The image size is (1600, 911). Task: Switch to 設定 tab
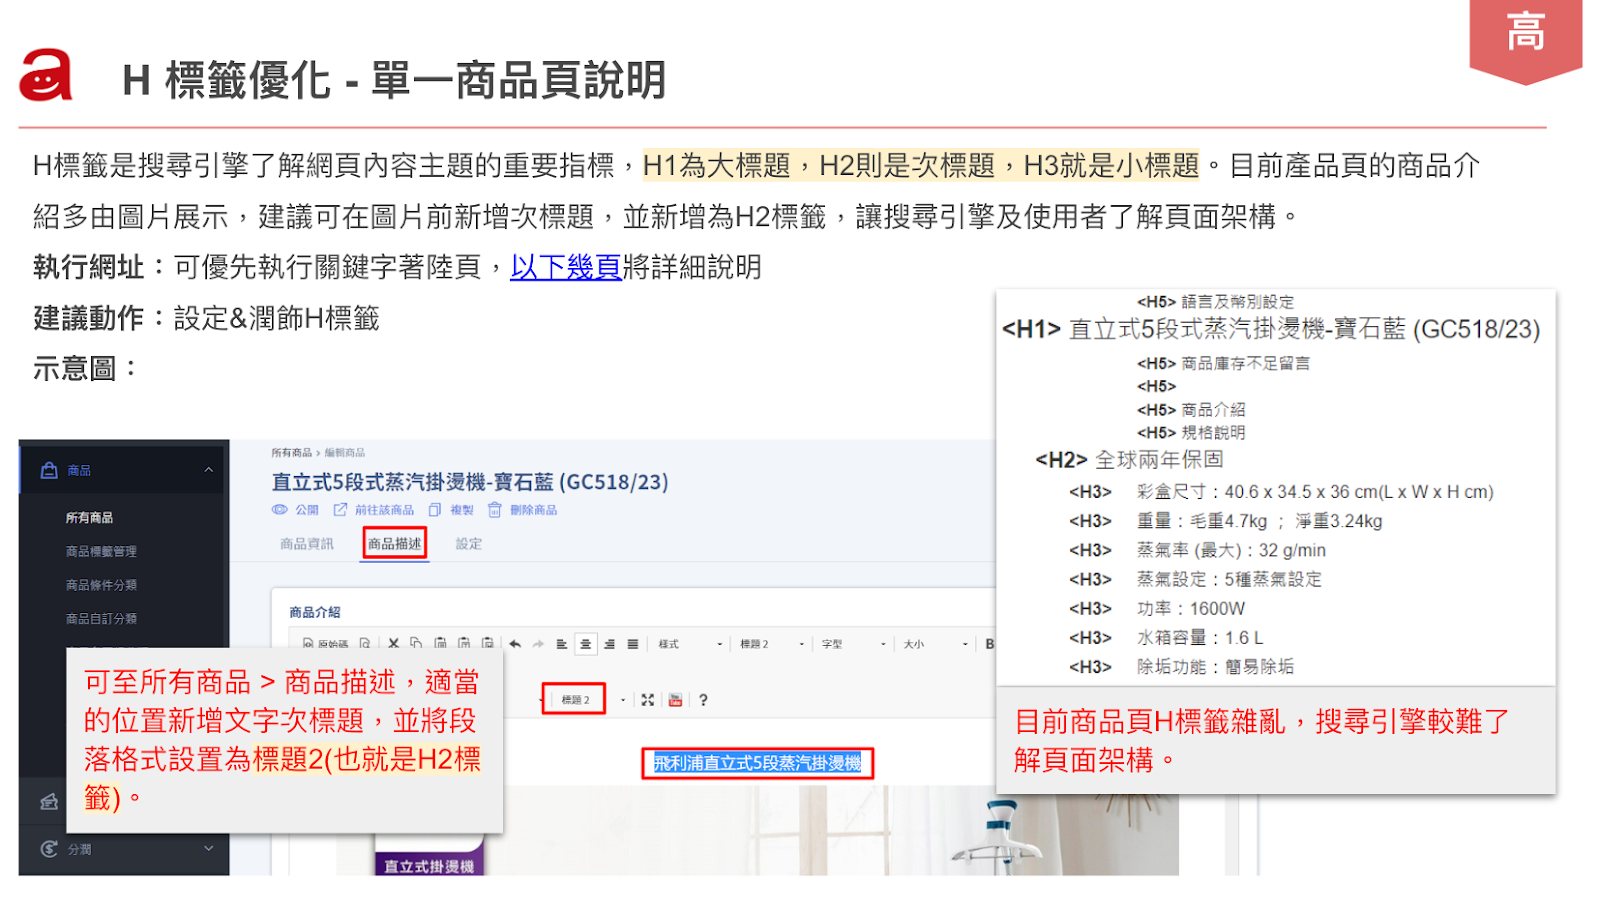pos(469,544)
